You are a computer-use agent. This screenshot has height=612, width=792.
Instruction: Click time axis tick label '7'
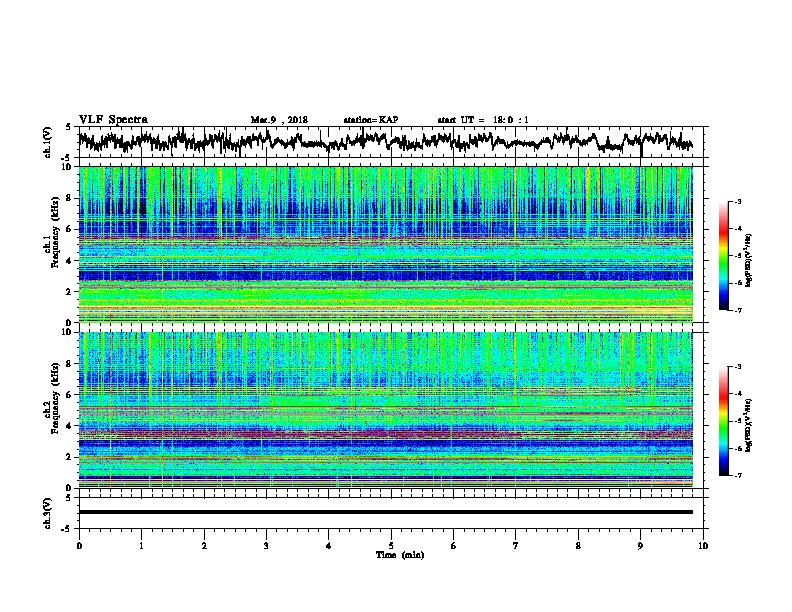pyautogui.click(x=516, y=546)
